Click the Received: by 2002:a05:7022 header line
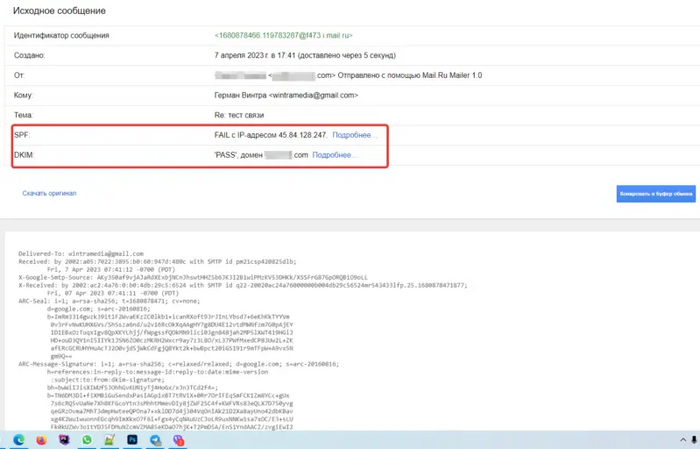This screenshot has width=700, height=449. (158, 262)
